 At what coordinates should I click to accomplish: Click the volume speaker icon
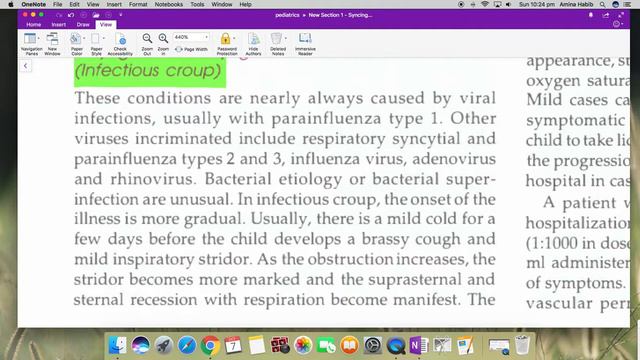[x=509, y=4]
